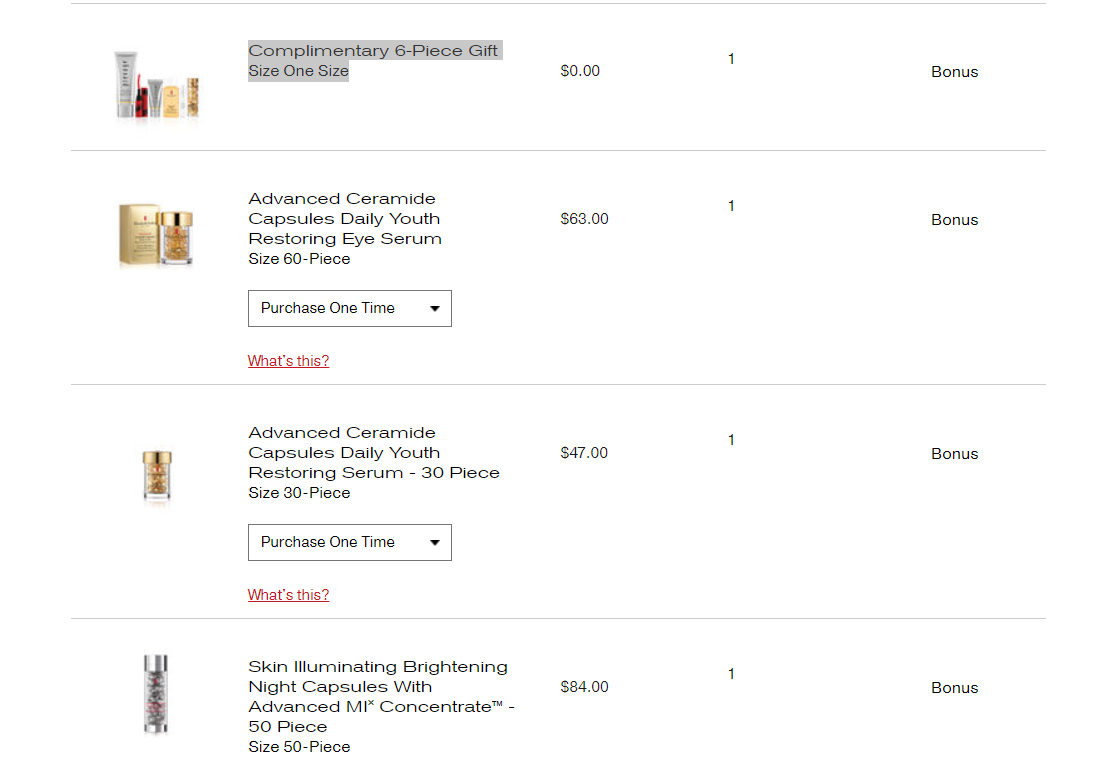Expand the Eye Serum purchase frequency dropdown
Screen dimensions: 1098x760
(349, 308)
